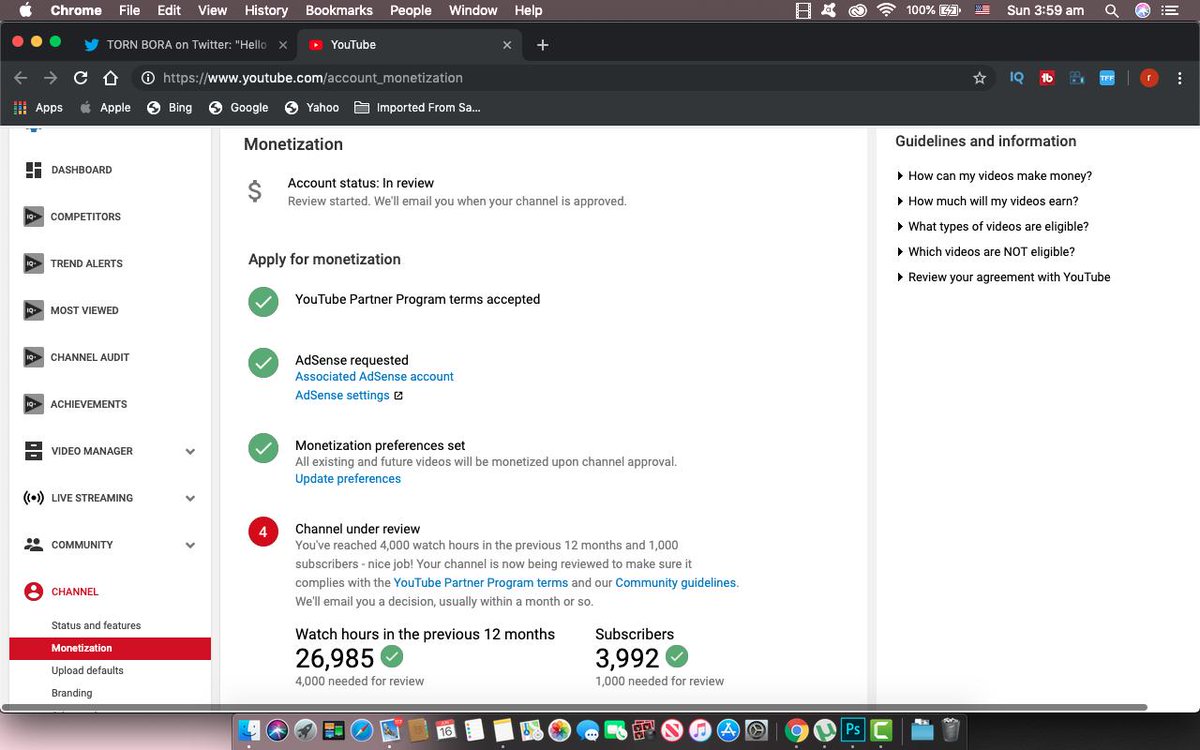Open Spotlight search in menu bar
Screen dimensions: 1200x750
pyautogui.click(x=1111, y=10)
